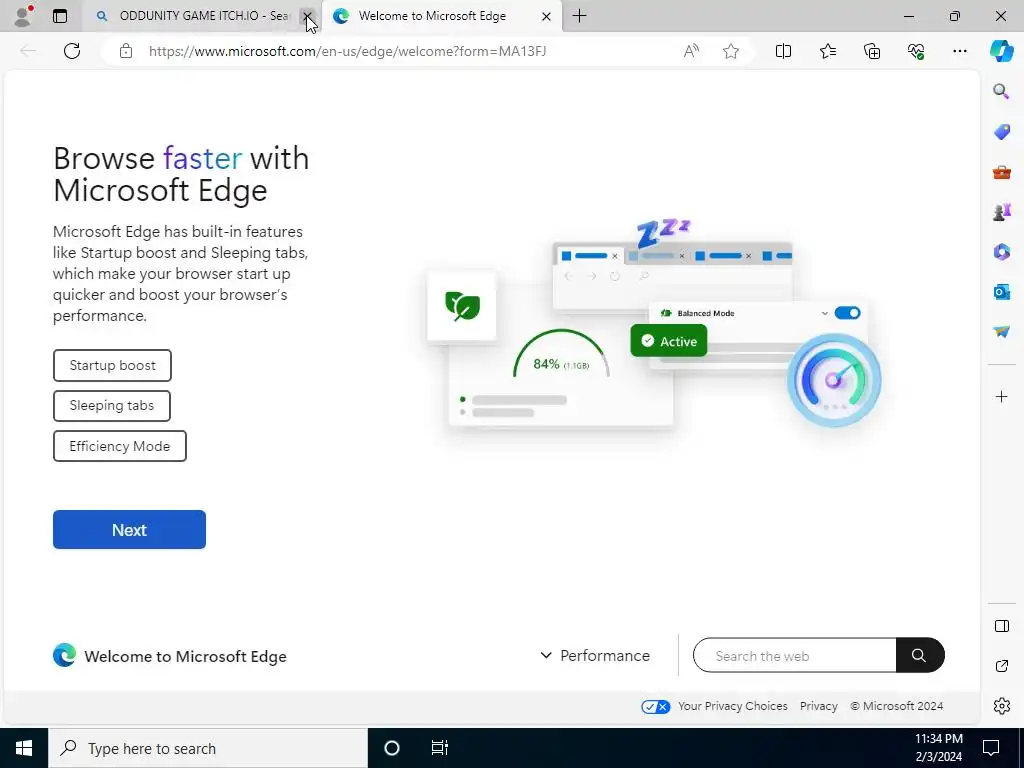Click Welcome to Microsoft Edge footer logo
1024x768 pixels.
click(170, 656)
